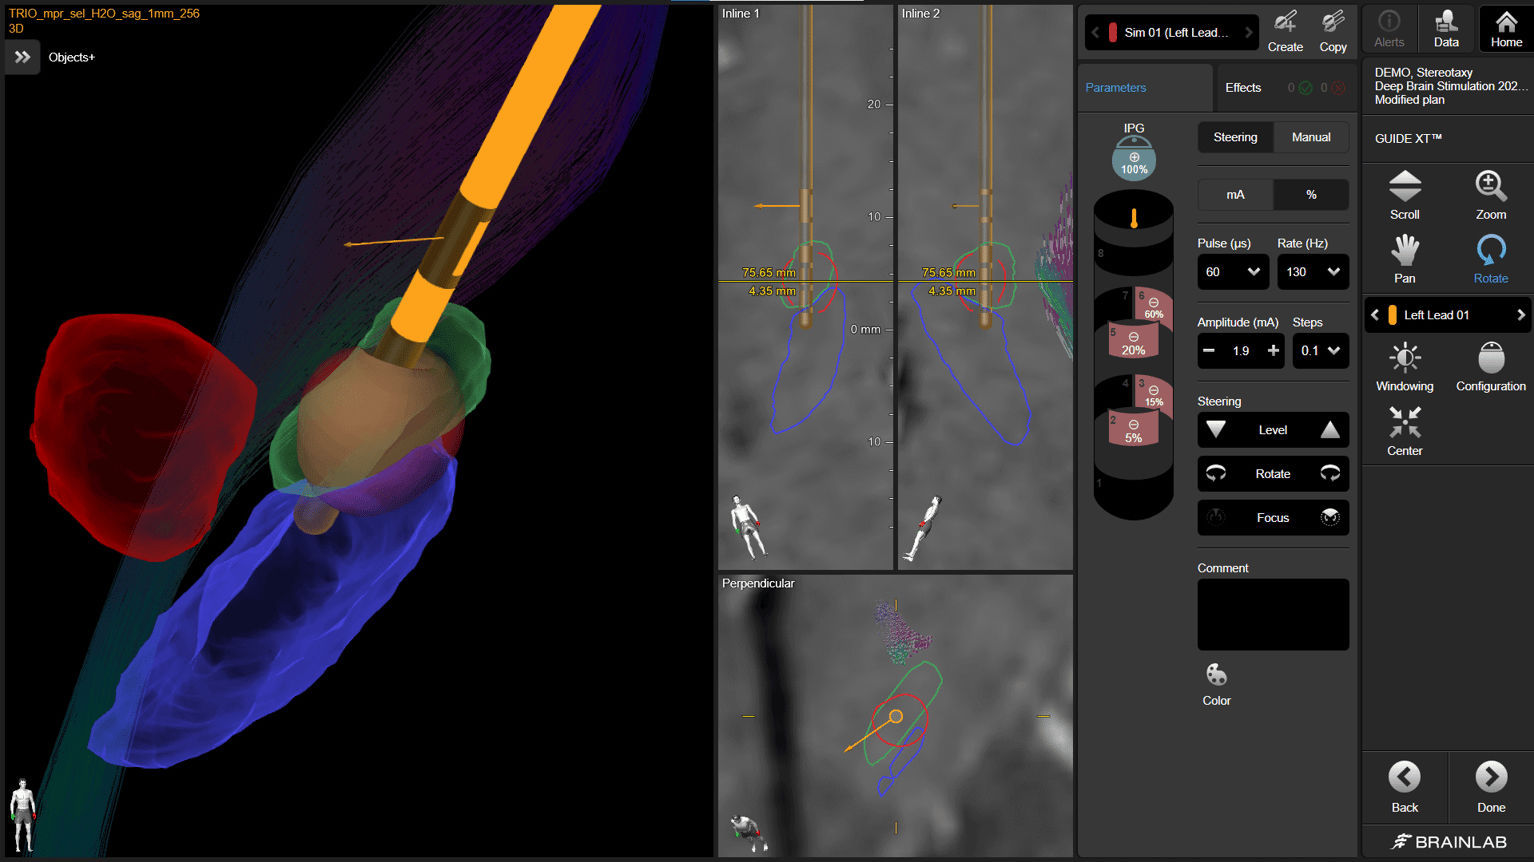Go to the Home screen
The height and width of the screenshot is (862, 1534).
click(1505, 27)
